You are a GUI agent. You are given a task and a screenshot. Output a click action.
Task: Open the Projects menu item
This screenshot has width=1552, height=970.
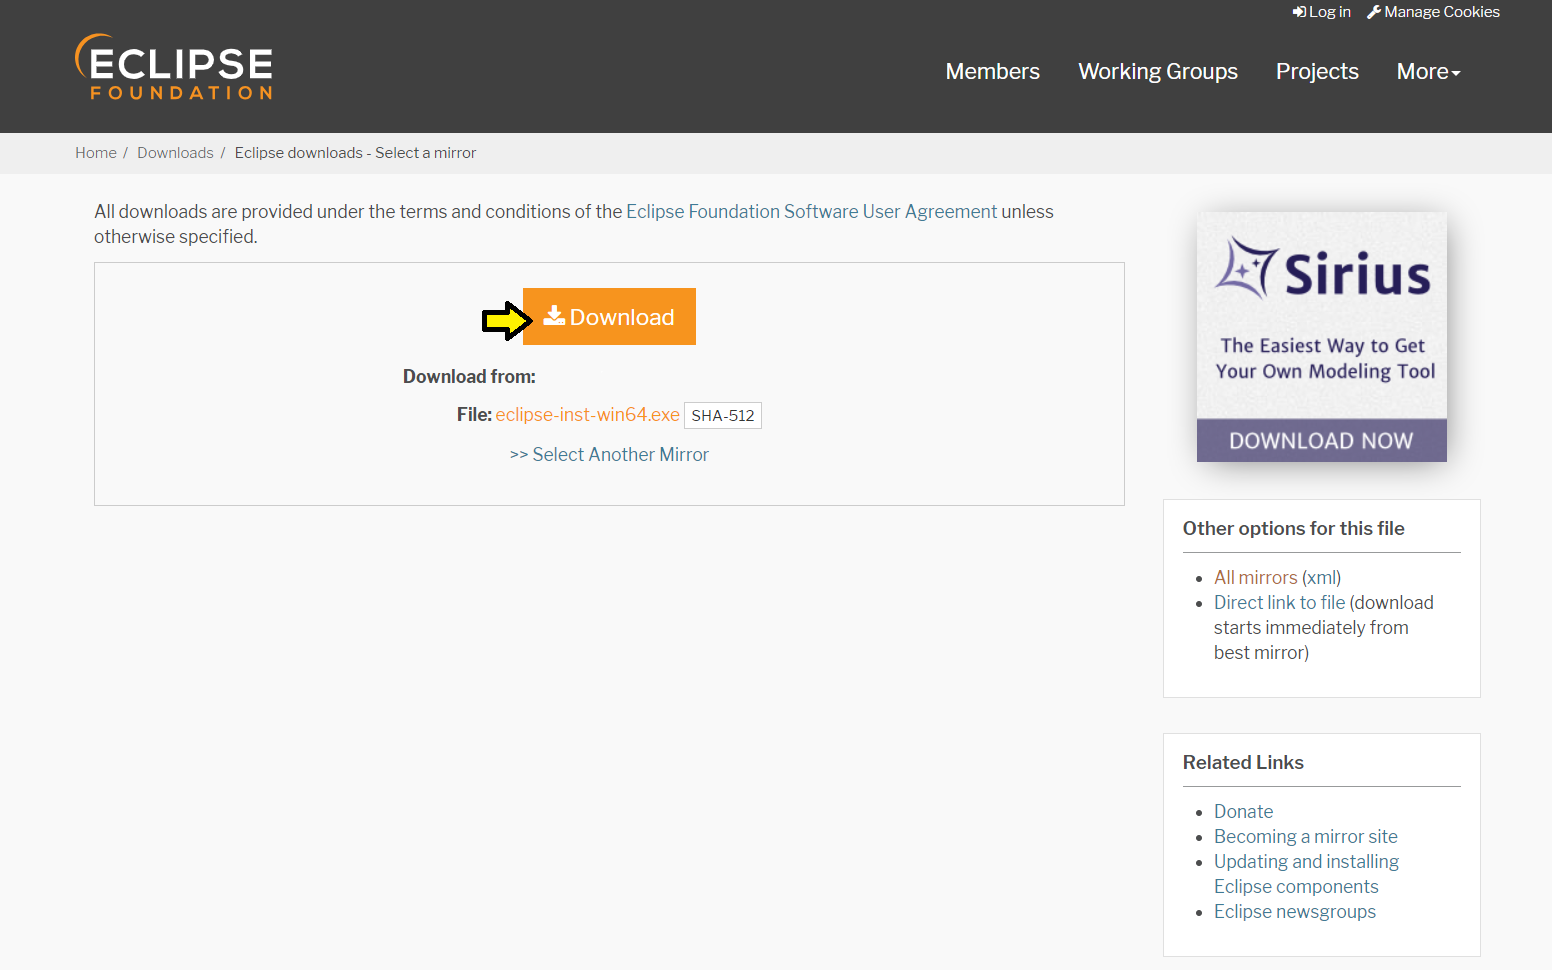coord(1317,71)
